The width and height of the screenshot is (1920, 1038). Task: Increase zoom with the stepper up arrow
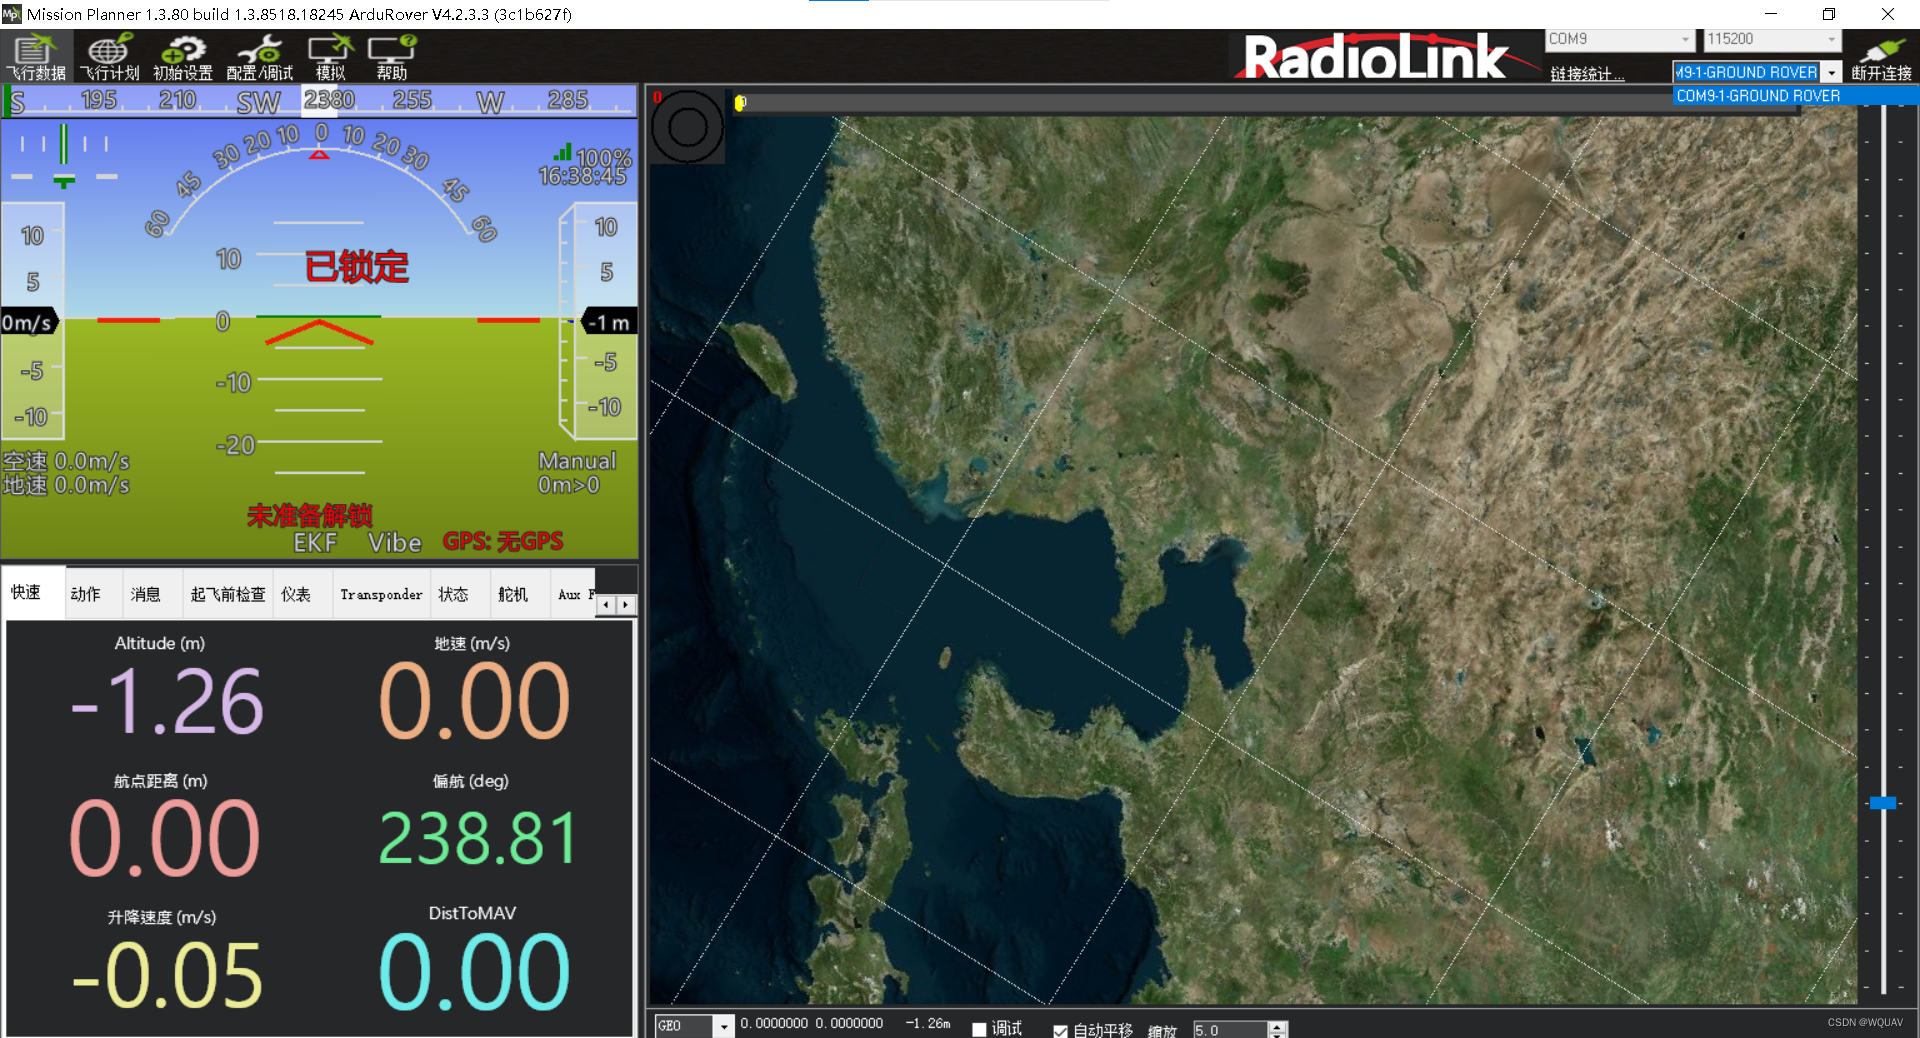tap(1277, 1026)
